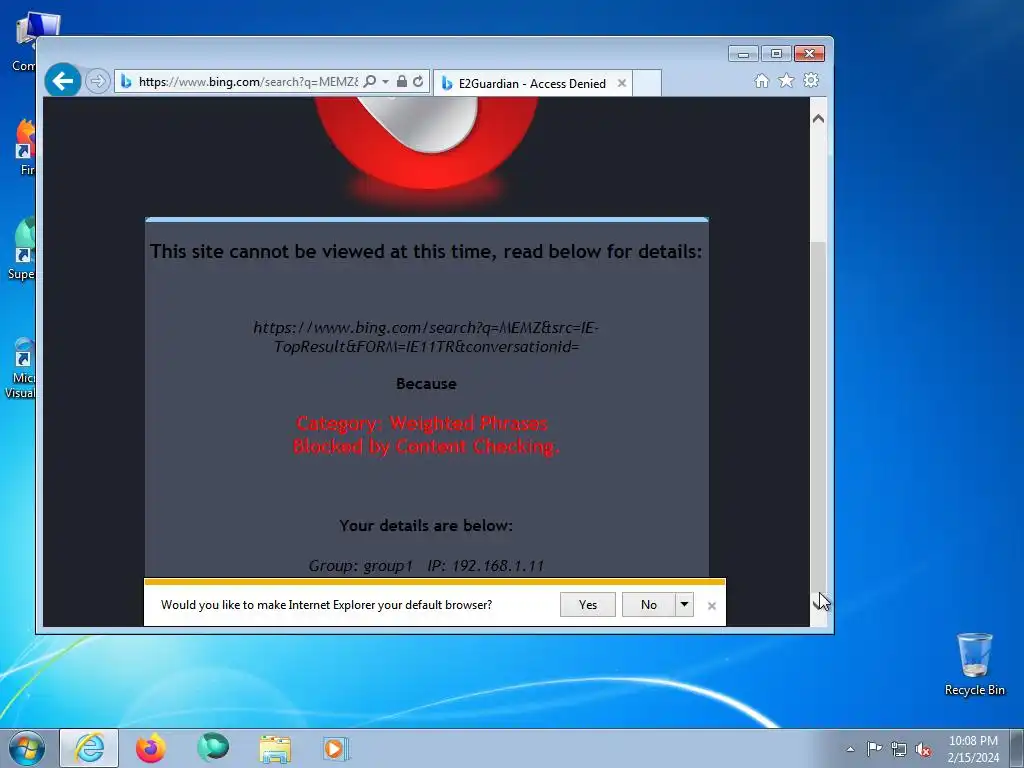1024x768 pixels.
Task: Select the E2Guardian - Access Denied tab
Action: [x=532, y=83]
